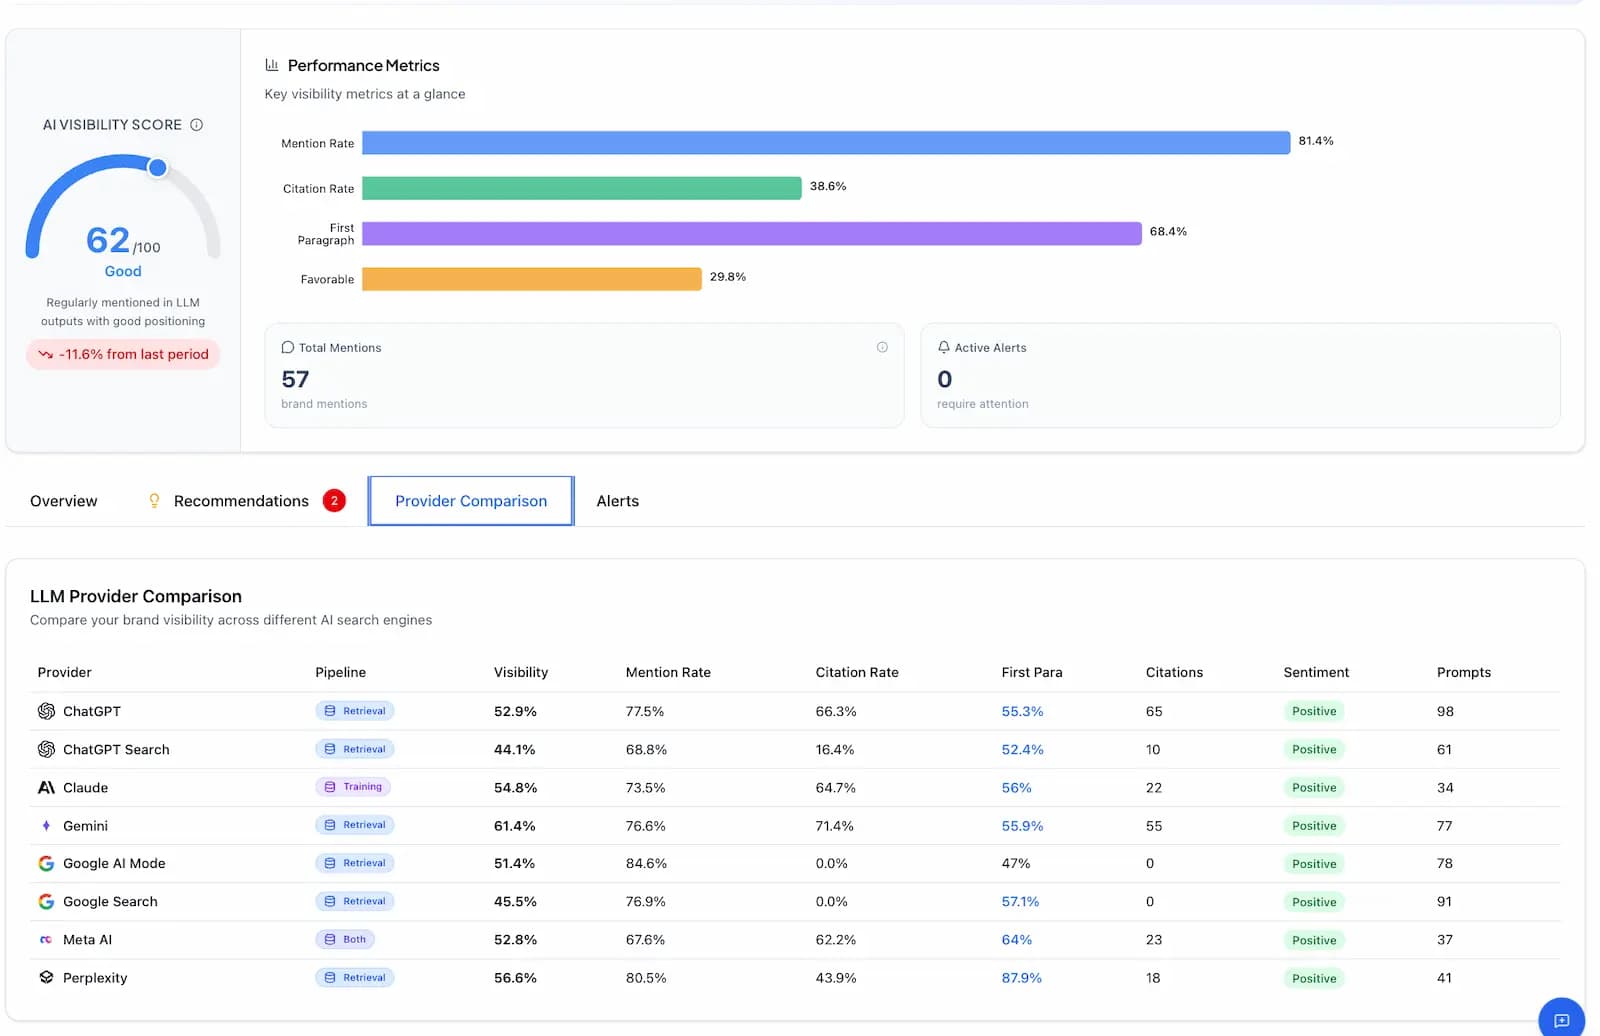Click the Meta AI citation rate 62.2%
Image resolution: width=1600 pixels, height=1036 pixels.
(x=836, y=940)
